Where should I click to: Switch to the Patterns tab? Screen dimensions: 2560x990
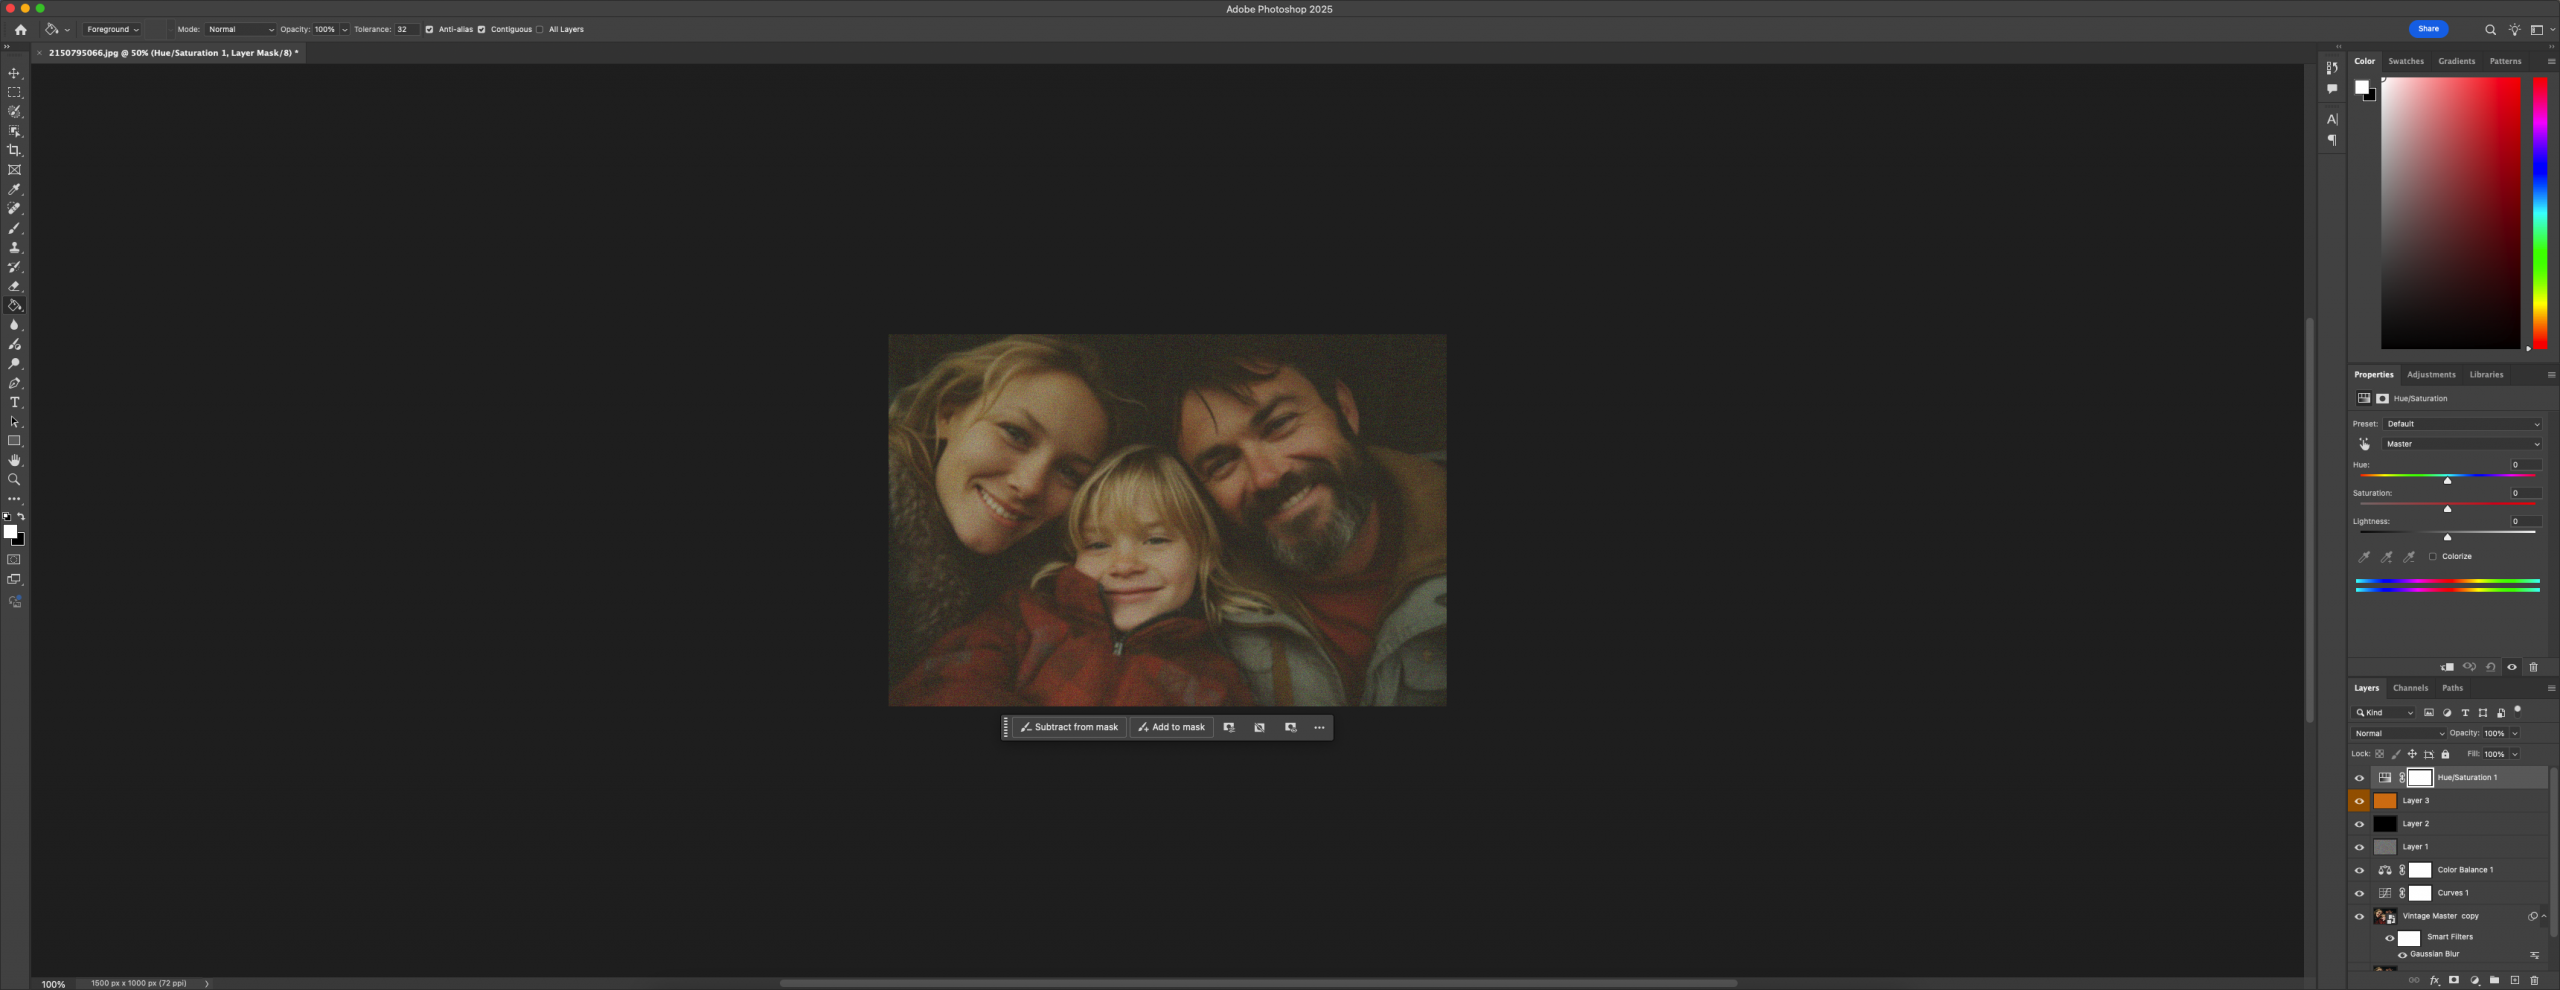pyautogui.click(x=2505, y=61)
